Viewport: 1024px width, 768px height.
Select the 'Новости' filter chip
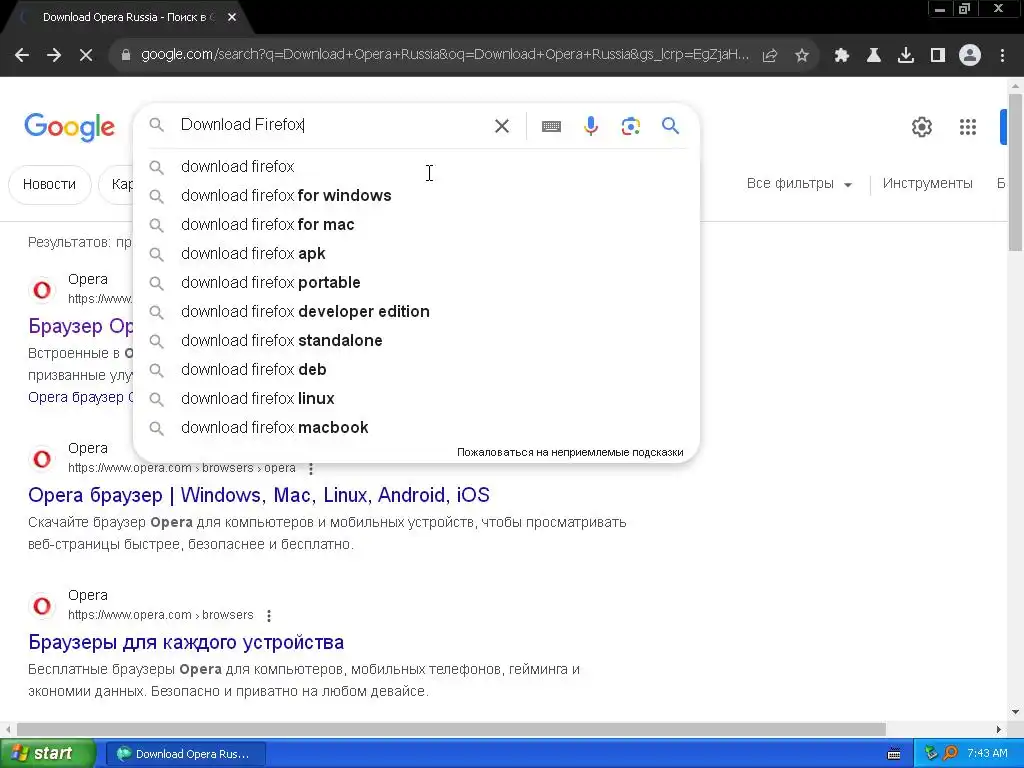click(50, 184)
